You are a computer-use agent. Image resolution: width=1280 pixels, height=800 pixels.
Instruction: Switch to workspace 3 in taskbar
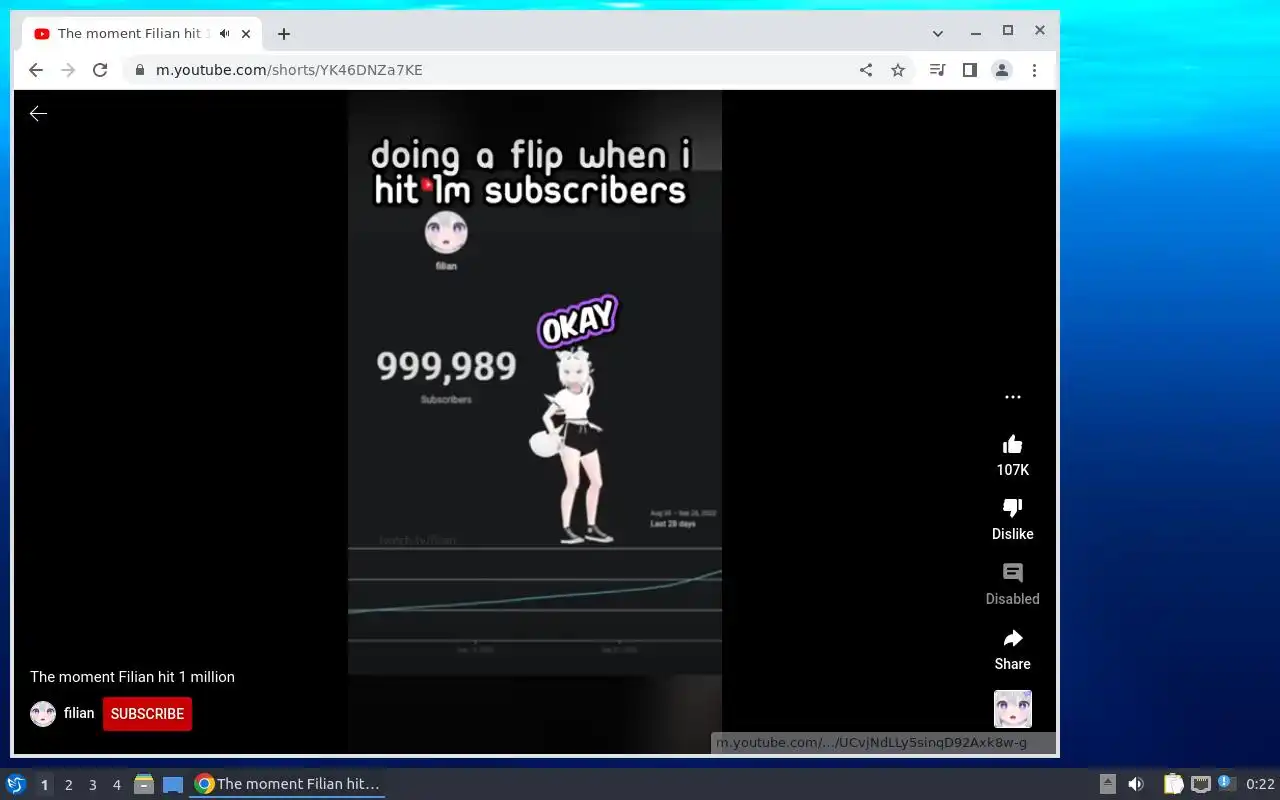(x=92, y=785)
